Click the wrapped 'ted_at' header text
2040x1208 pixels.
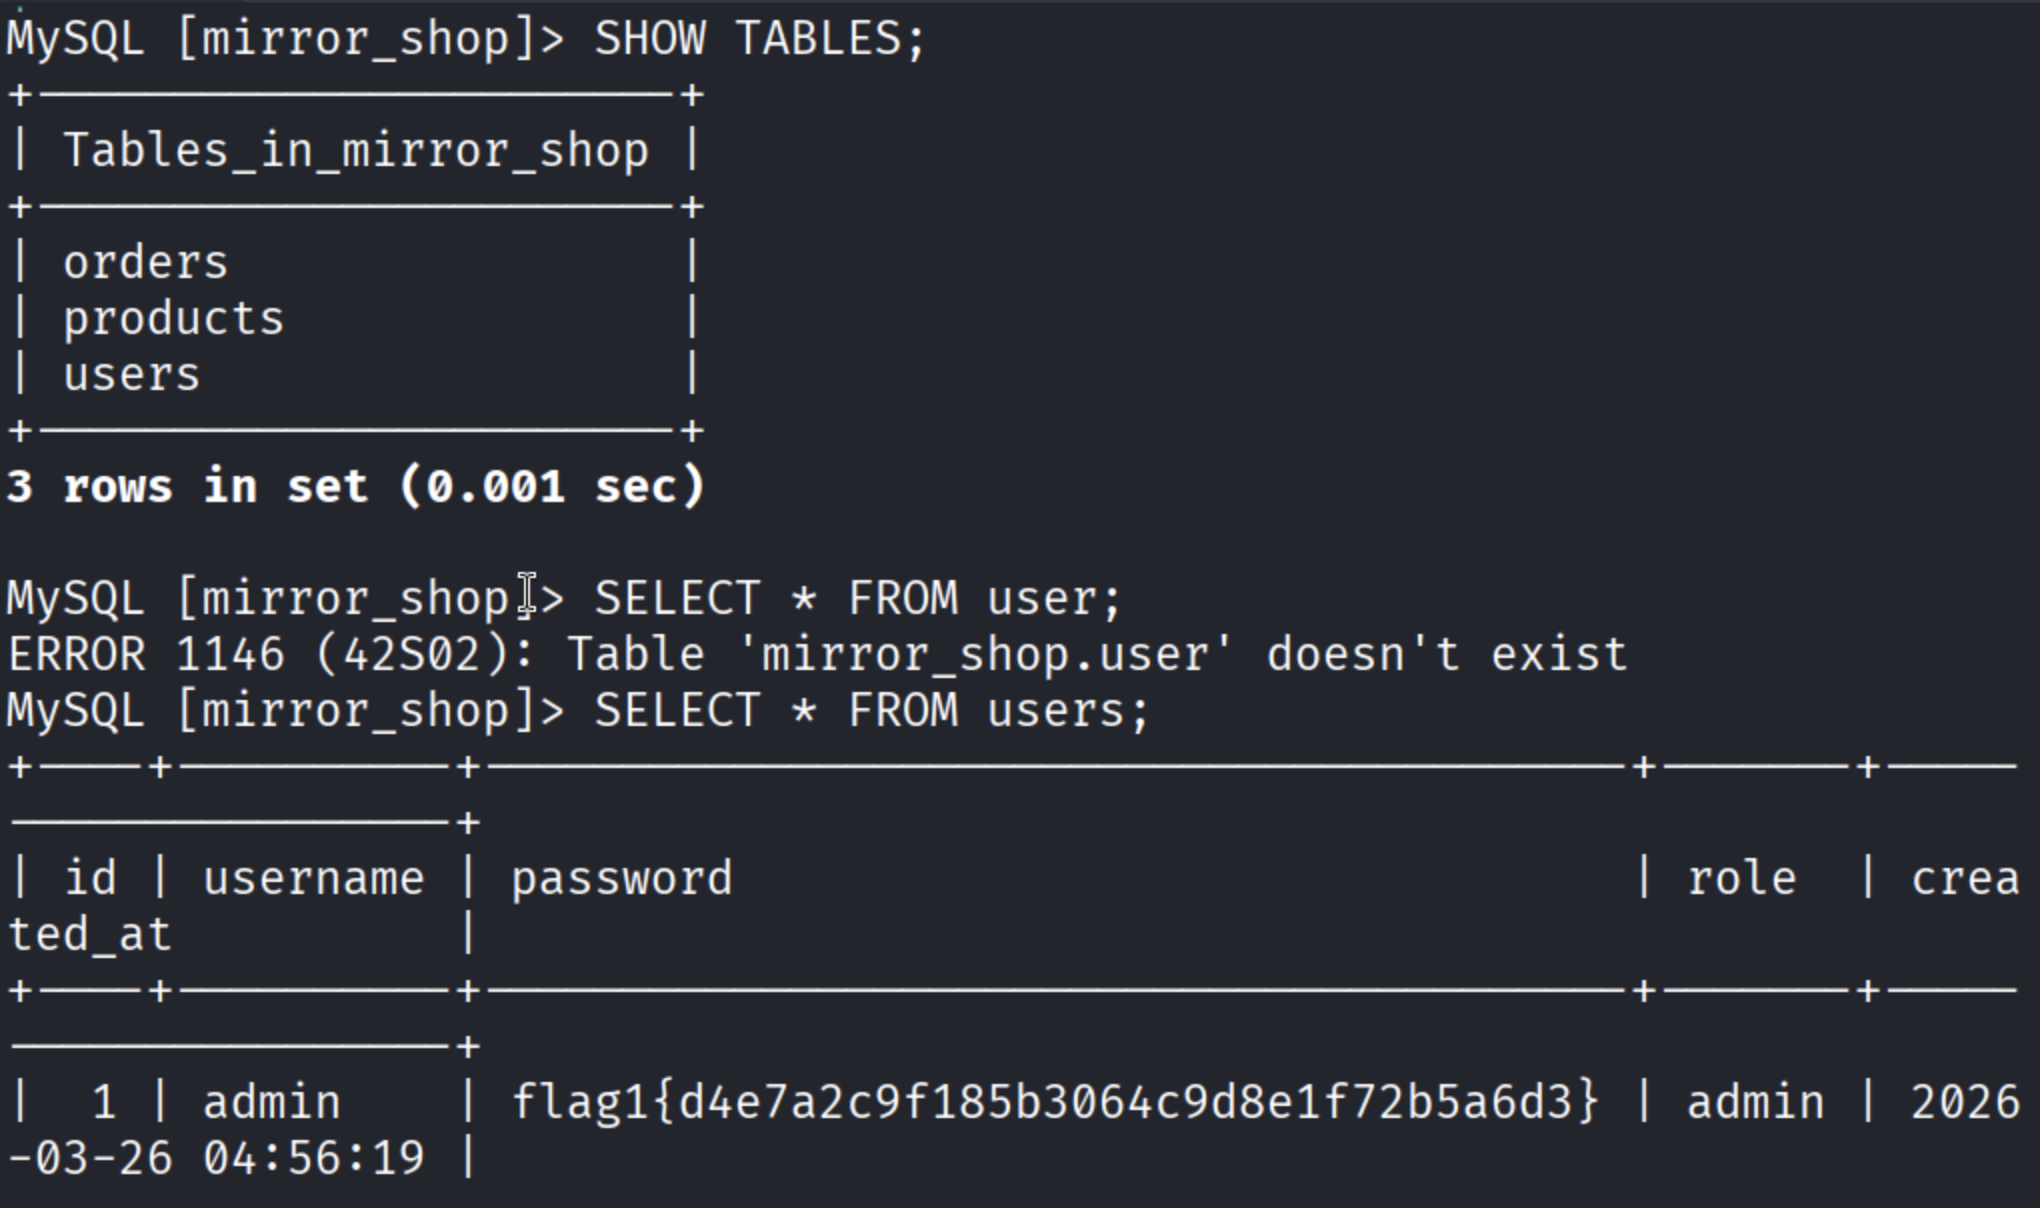[90, 936]
